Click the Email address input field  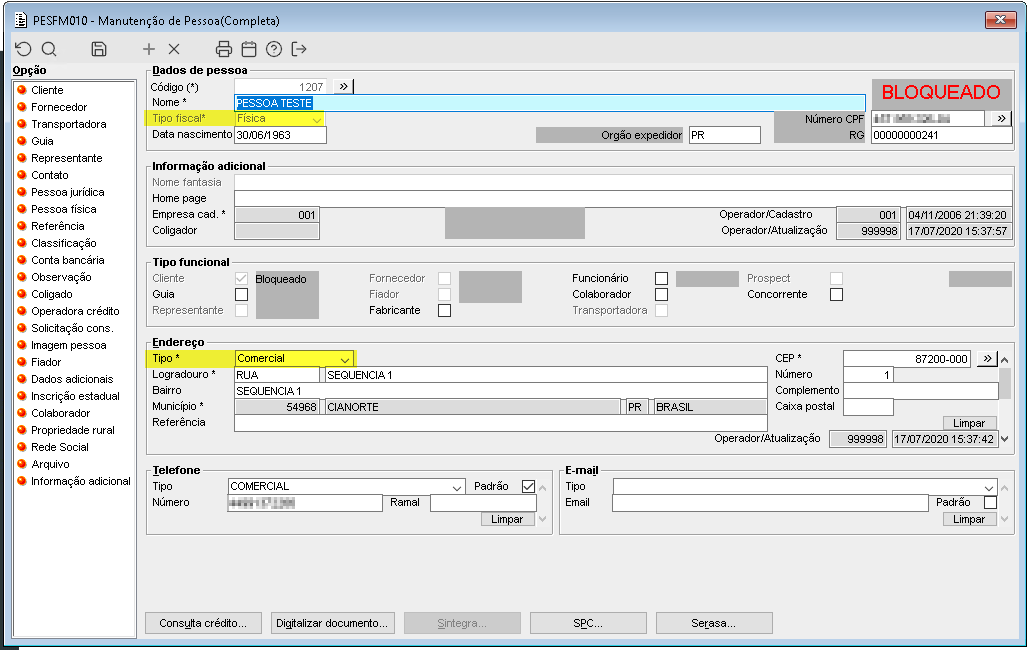pyautogui.click(x=770, y=503)
